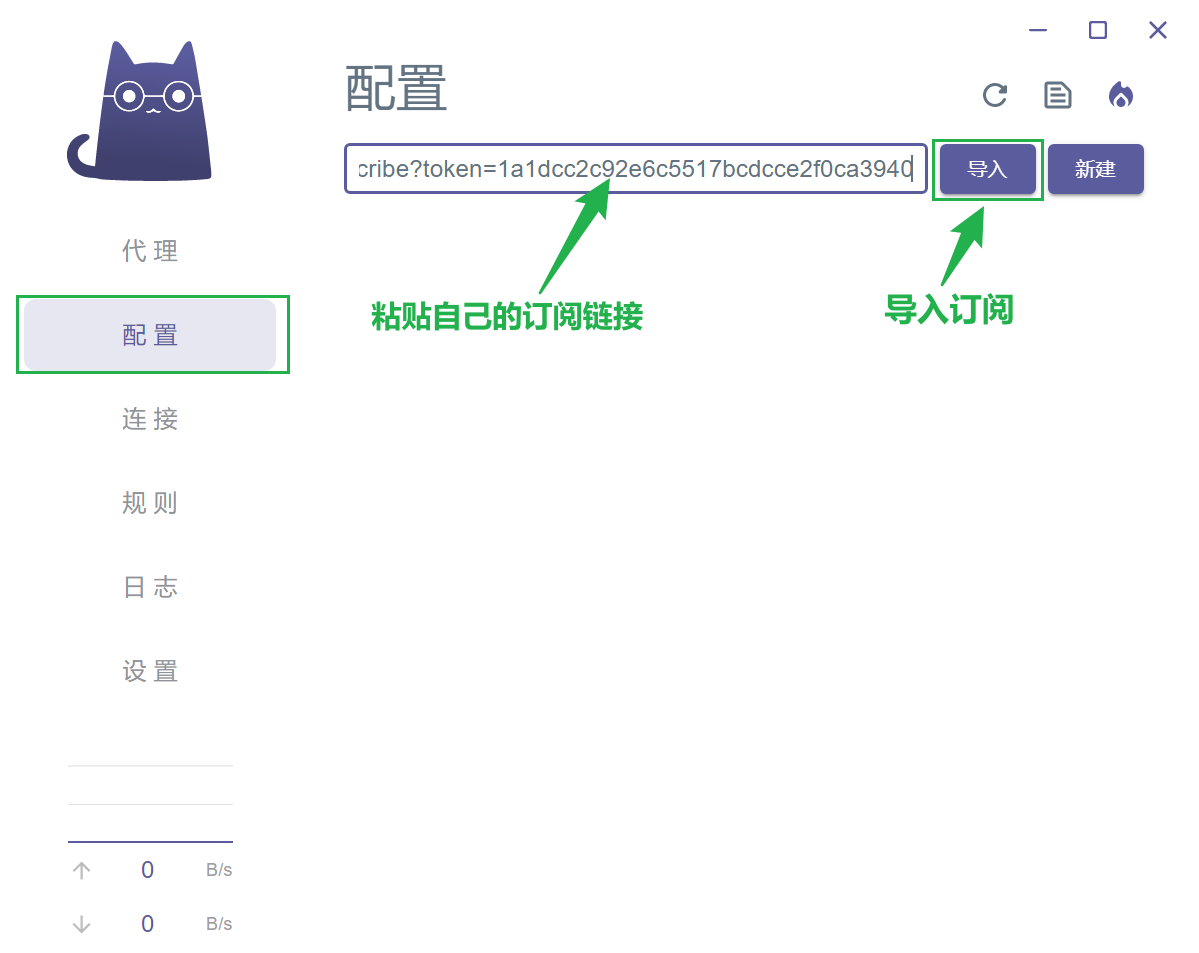Click the traffic graph in the sidebar
Screen dimensions: 1199x953
[x=150, y=804]
